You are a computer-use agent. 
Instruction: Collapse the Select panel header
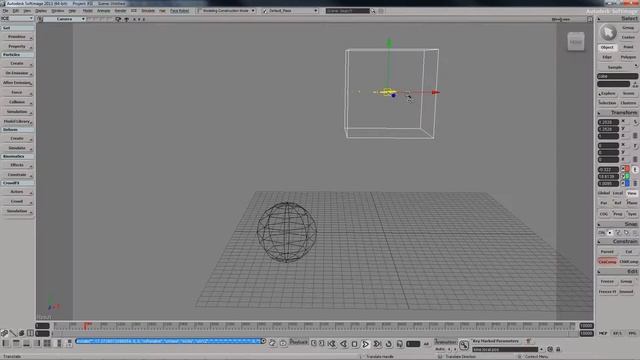618,19
